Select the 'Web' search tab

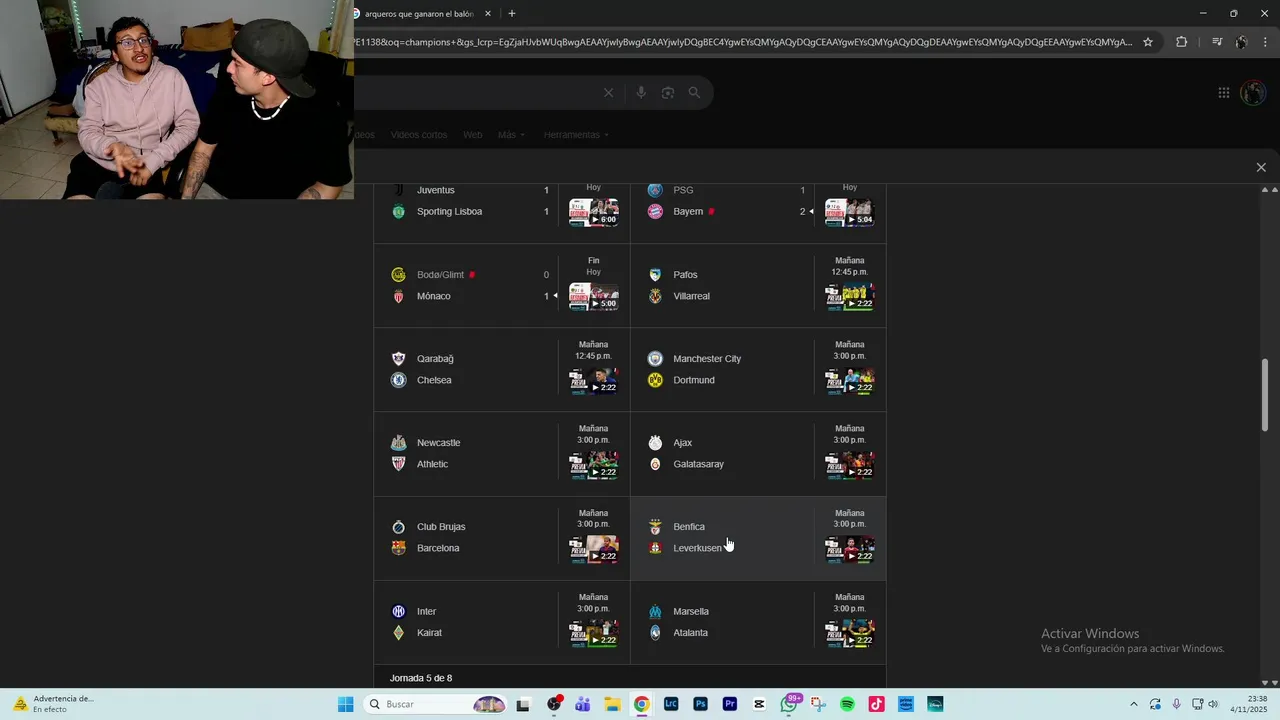click(472, 135)
